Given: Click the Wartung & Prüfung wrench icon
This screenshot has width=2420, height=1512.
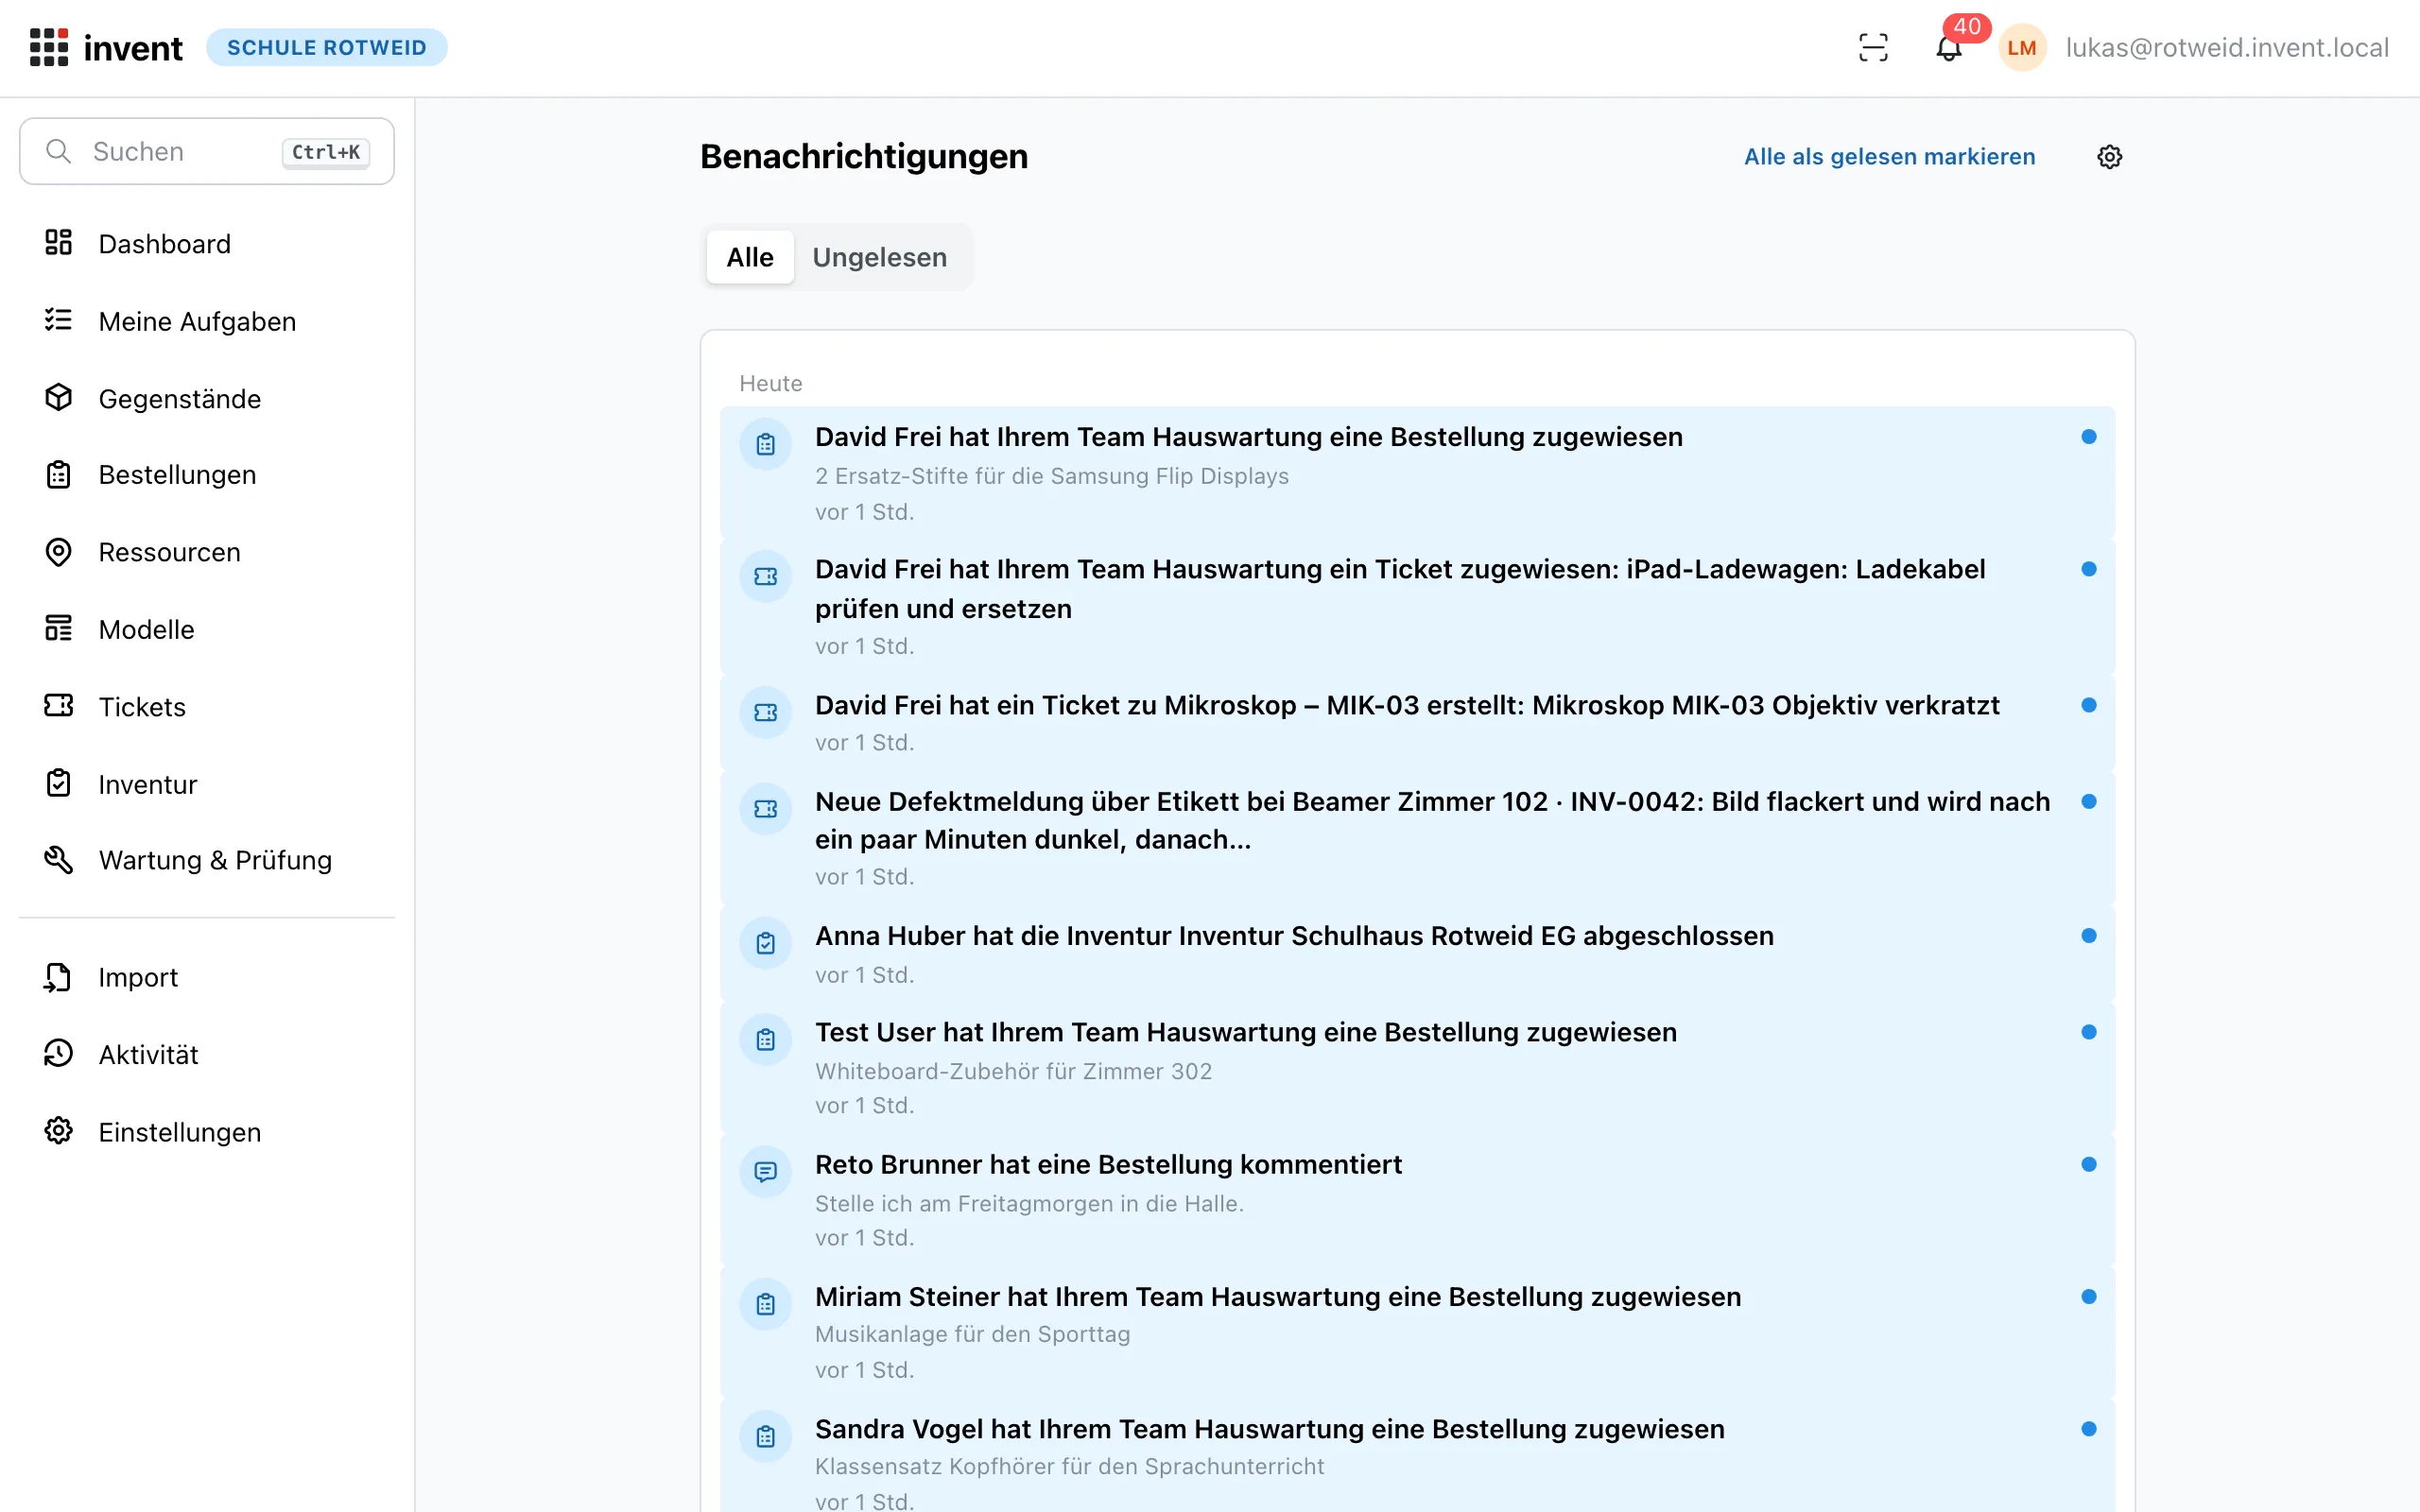Looking at the screenshot, I should click(59, 860).
